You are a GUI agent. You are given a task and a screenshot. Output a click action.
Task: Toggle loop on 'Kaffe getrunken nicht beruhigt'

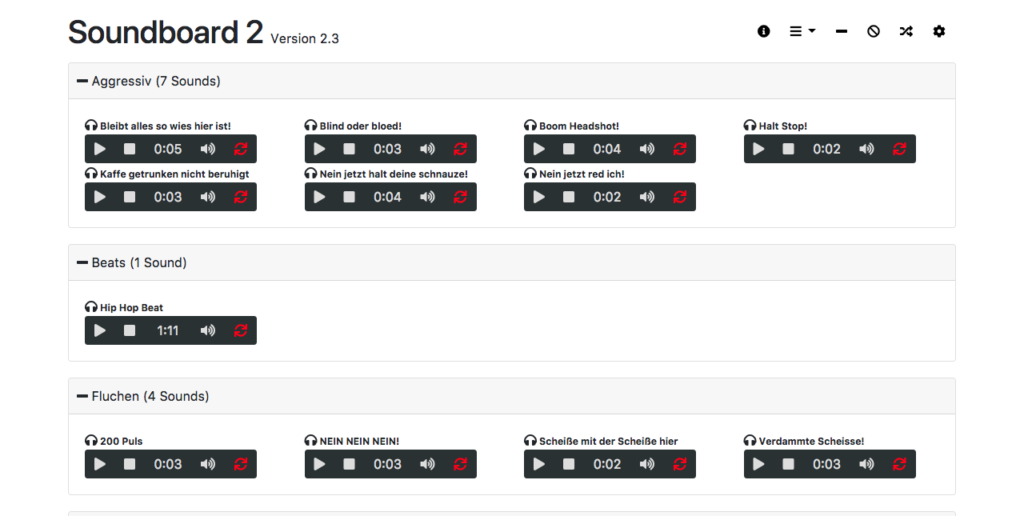click(x=240, y=197)
